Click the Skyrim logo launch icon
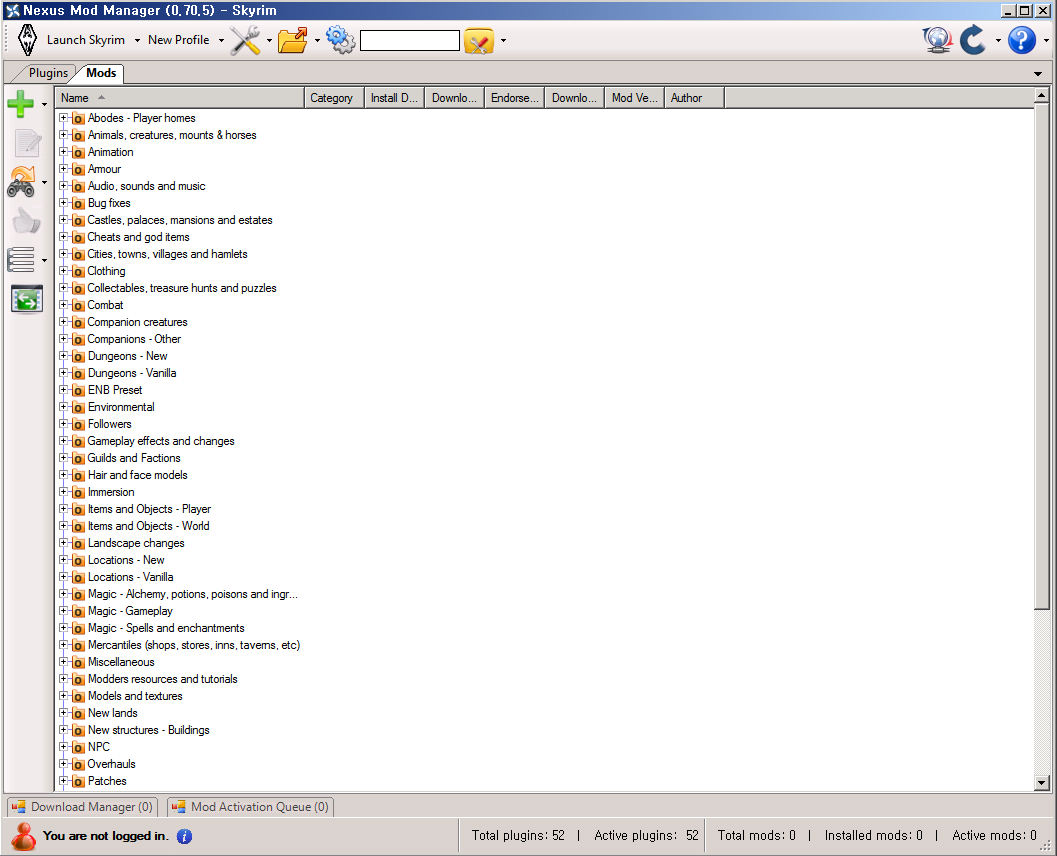Viewport: 1057px width, 856px height. (x=27, y=40)
